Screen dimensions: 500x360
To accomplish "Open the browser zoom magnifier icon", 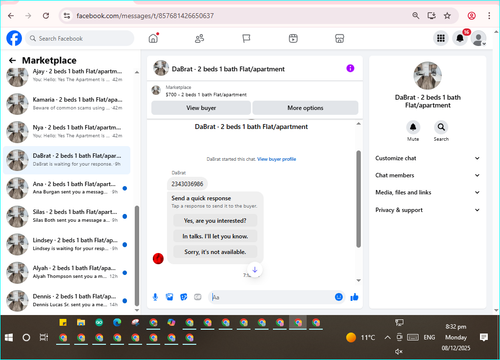I will [416, 16].
